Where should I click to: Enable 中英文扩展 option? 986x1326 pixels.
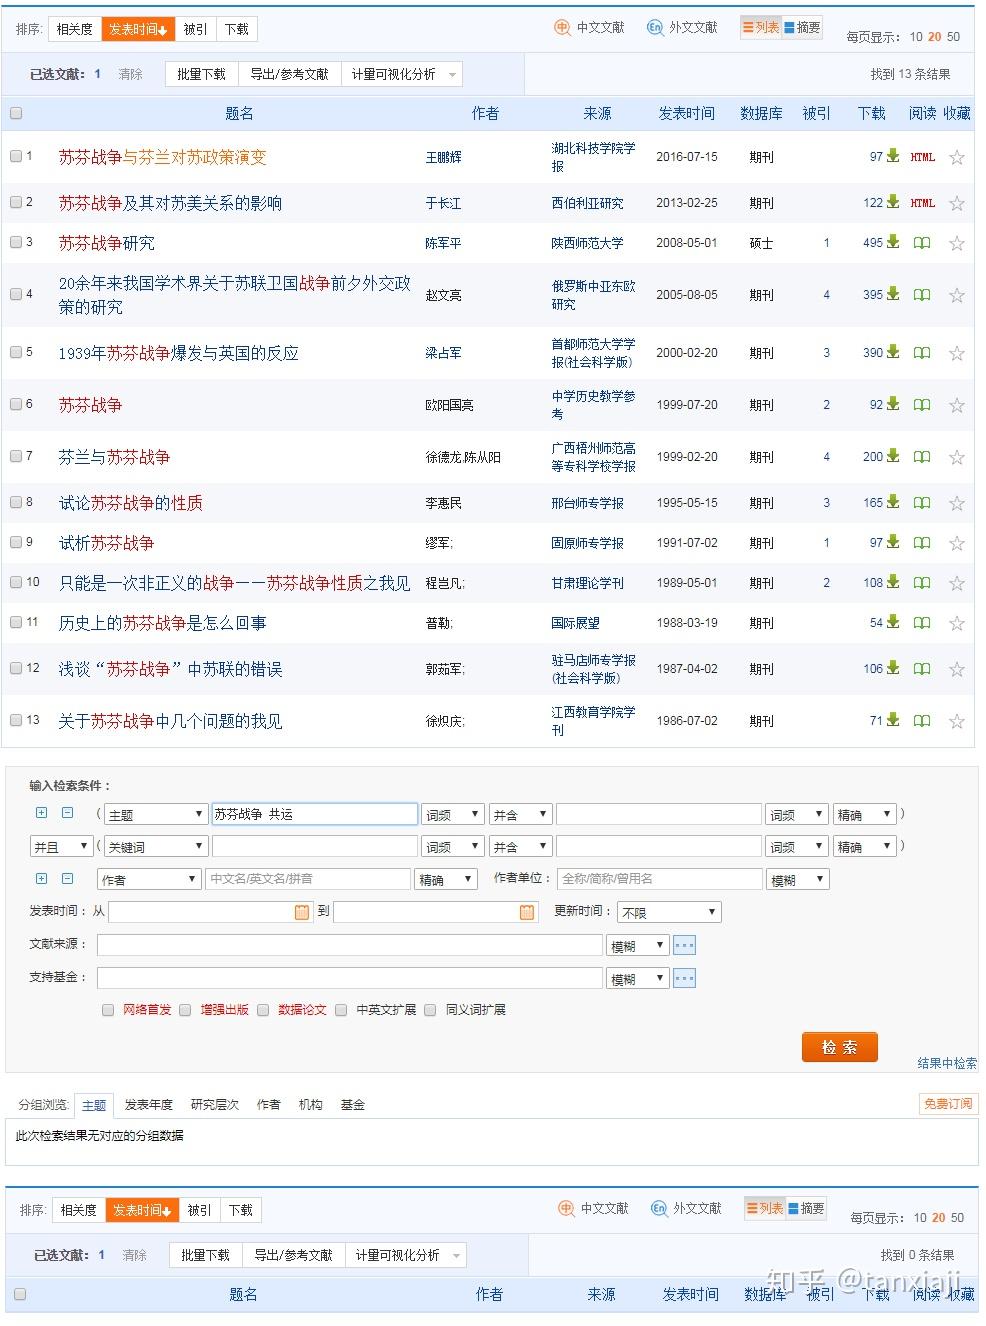[x=341, y=1010]
